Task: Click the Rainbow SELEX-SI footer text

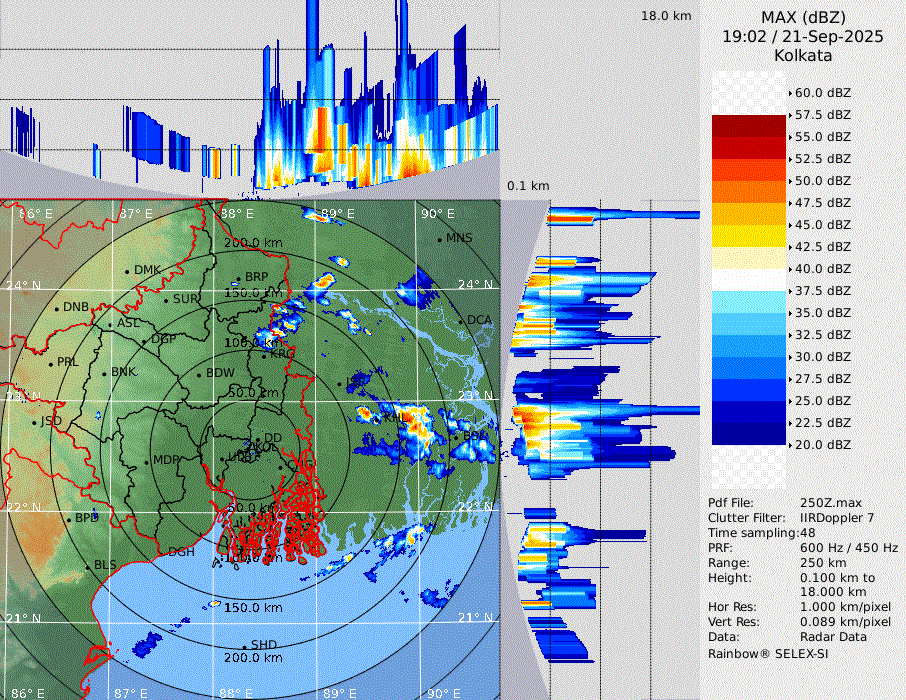Action: click(x=768, y=653)
